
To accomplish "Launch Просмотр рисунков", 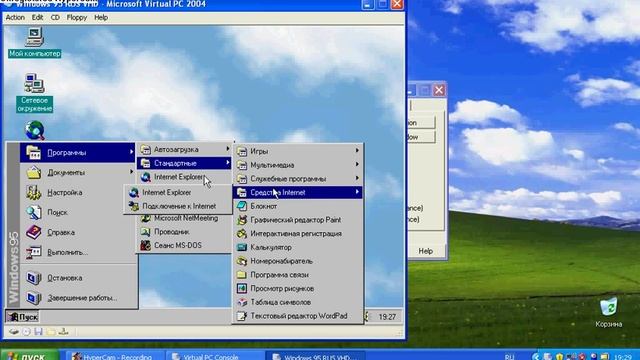I will point(298,289).
